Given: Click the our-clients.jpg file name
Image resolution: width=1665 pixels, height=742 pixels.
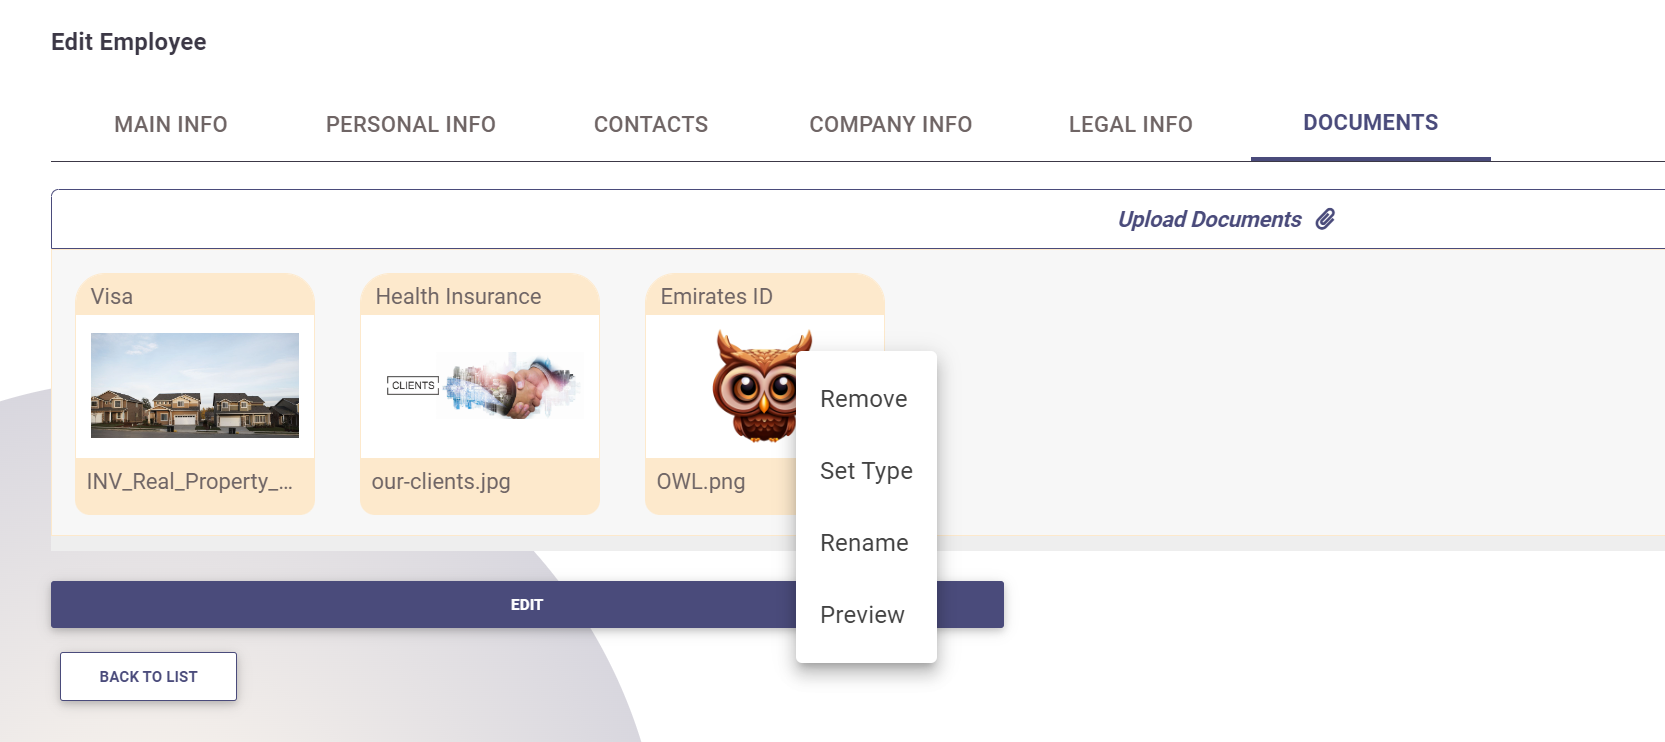Looking at the screenshot, I should click(441, 482).
